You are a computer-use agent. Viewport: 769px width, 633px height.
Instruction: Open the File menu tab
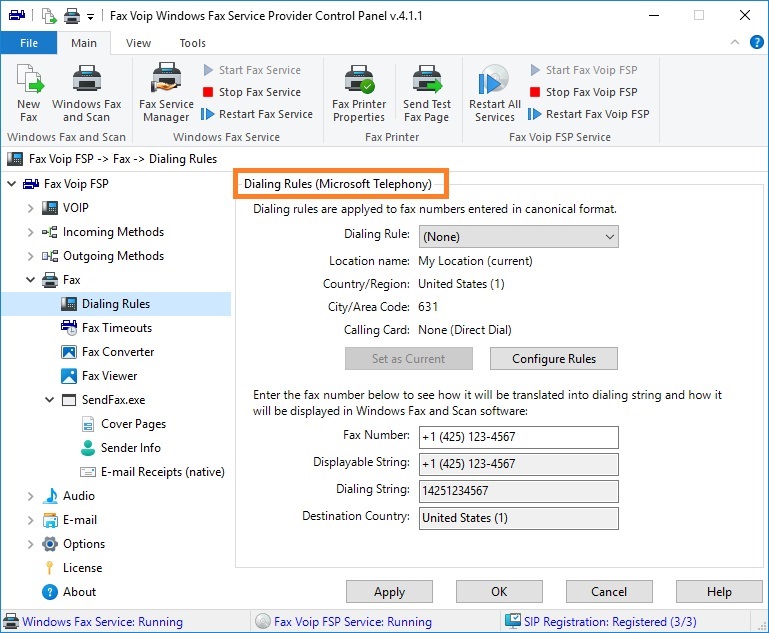click(x=29, y=43)
